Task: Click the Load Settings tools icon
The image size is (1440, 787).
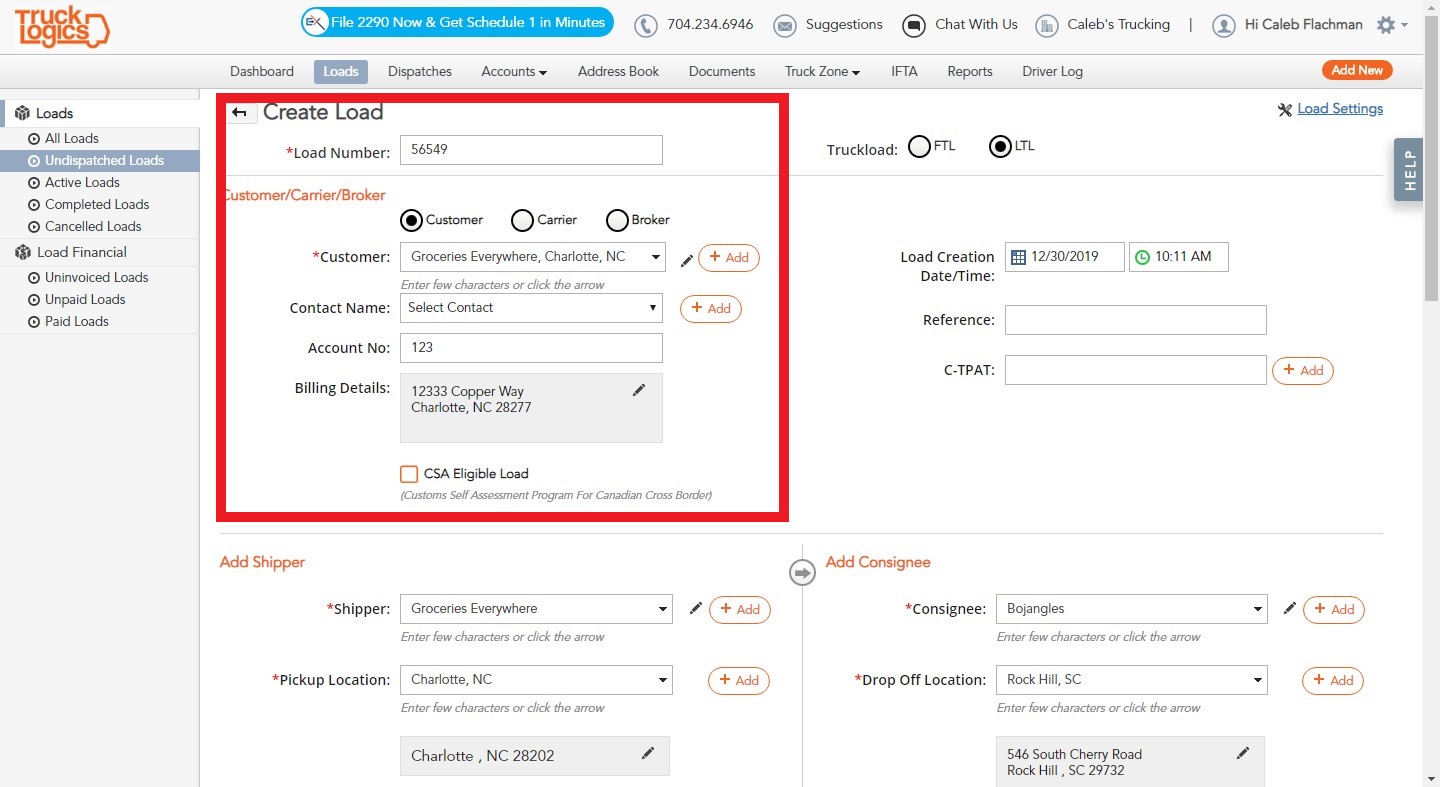Action: [1285, 110]
